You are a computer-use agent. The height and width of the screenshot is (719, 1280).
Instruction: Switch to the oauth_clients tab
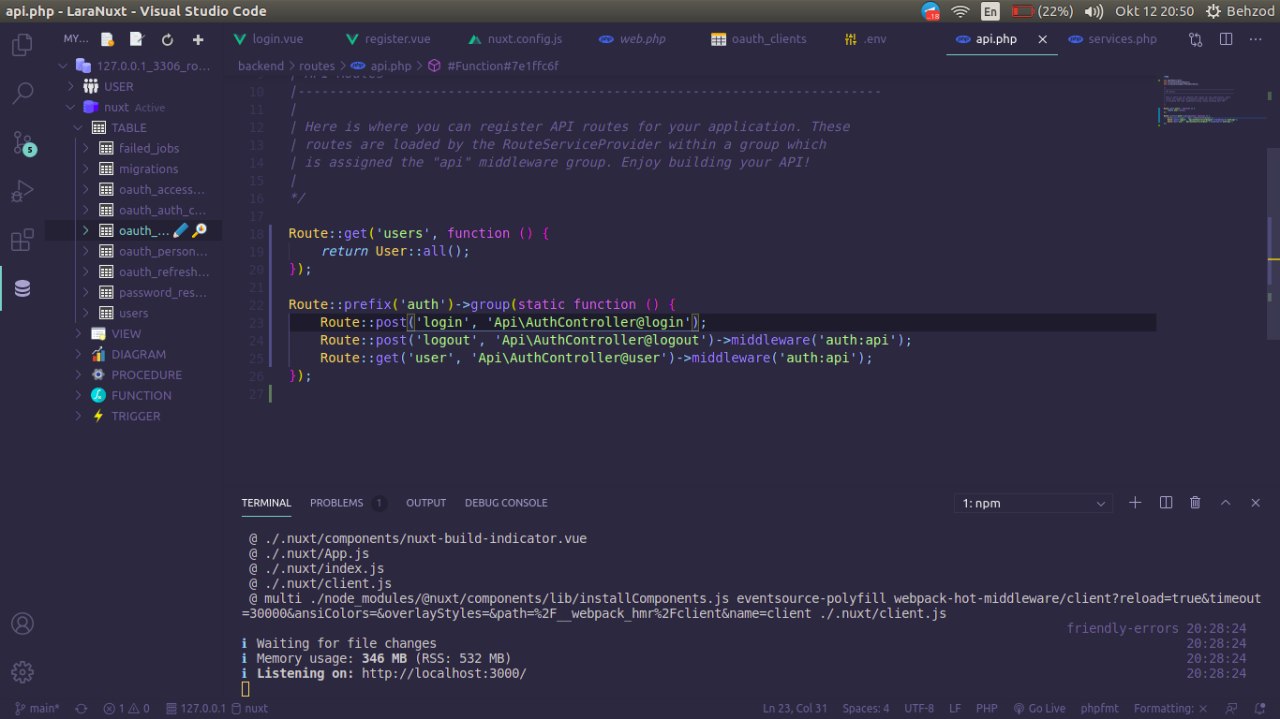(x=768, y=39)
